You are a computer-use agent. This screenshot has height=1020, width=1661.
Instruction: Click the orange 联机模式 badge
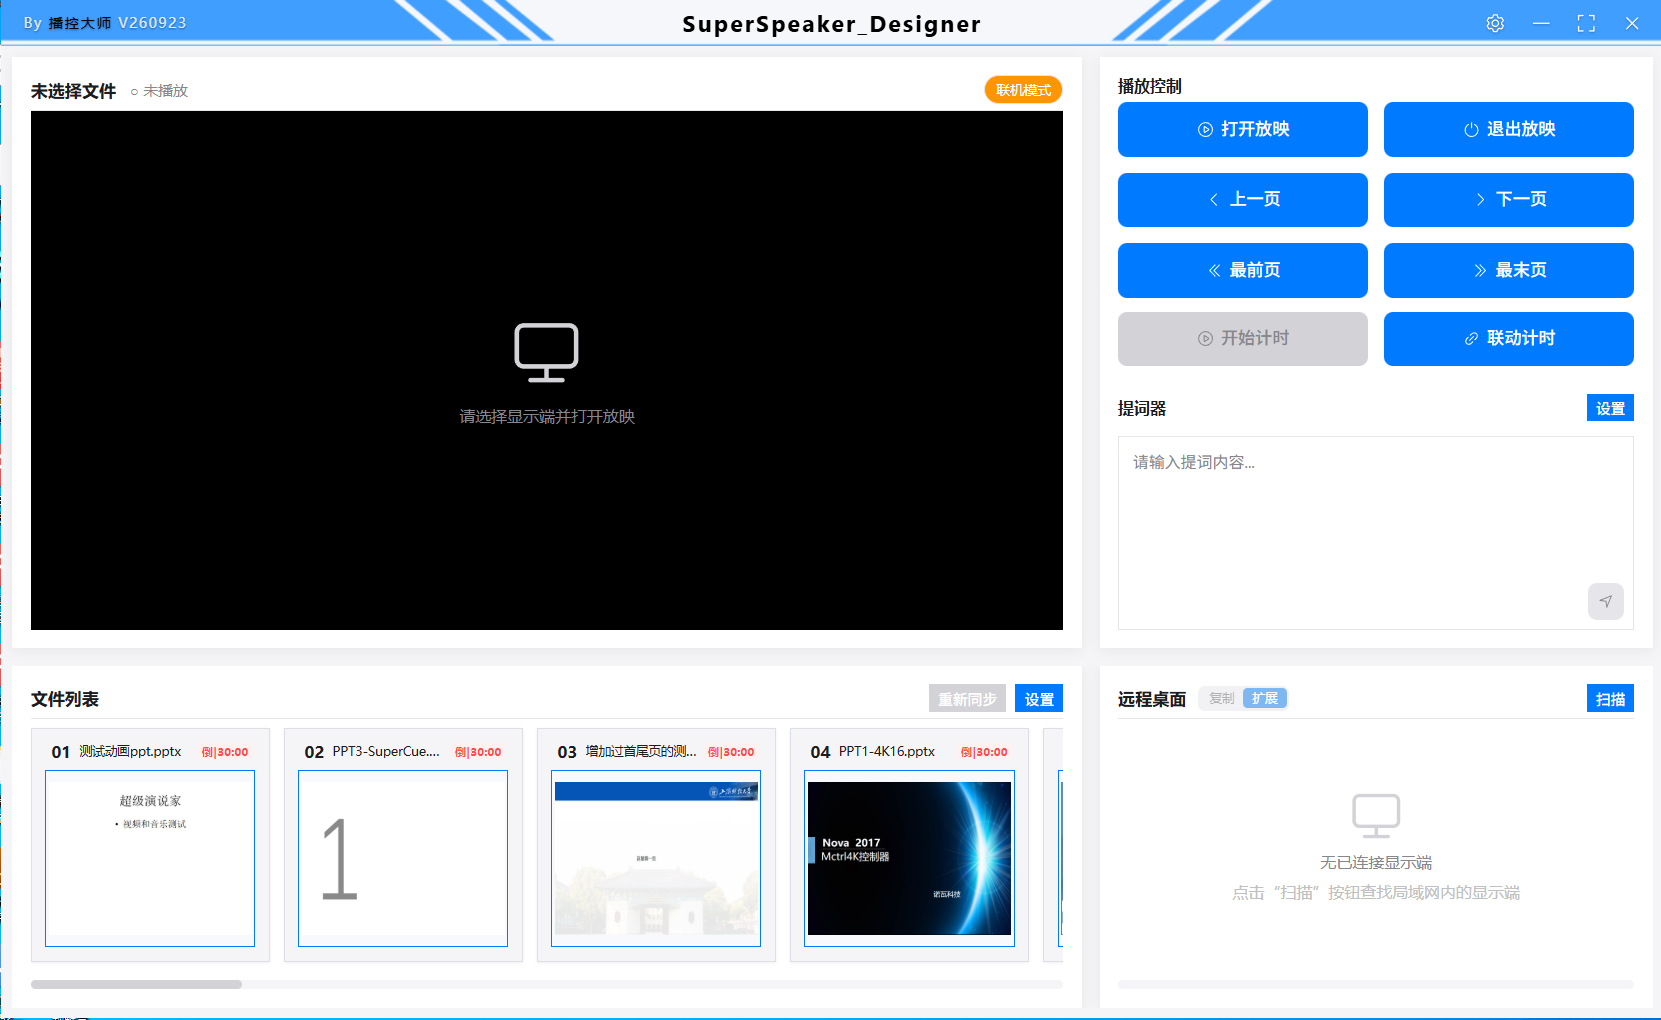tap(1023, 90)
